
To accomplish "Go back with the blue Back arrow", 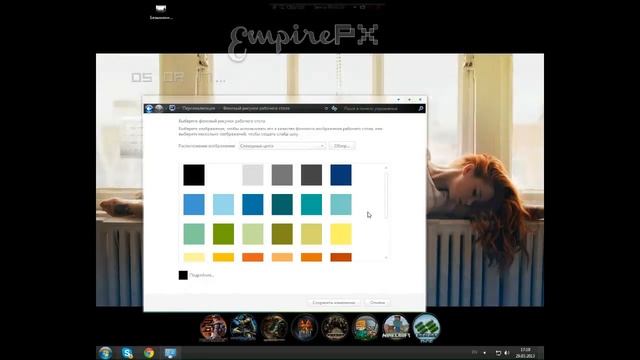I will (x=149, y=108).
